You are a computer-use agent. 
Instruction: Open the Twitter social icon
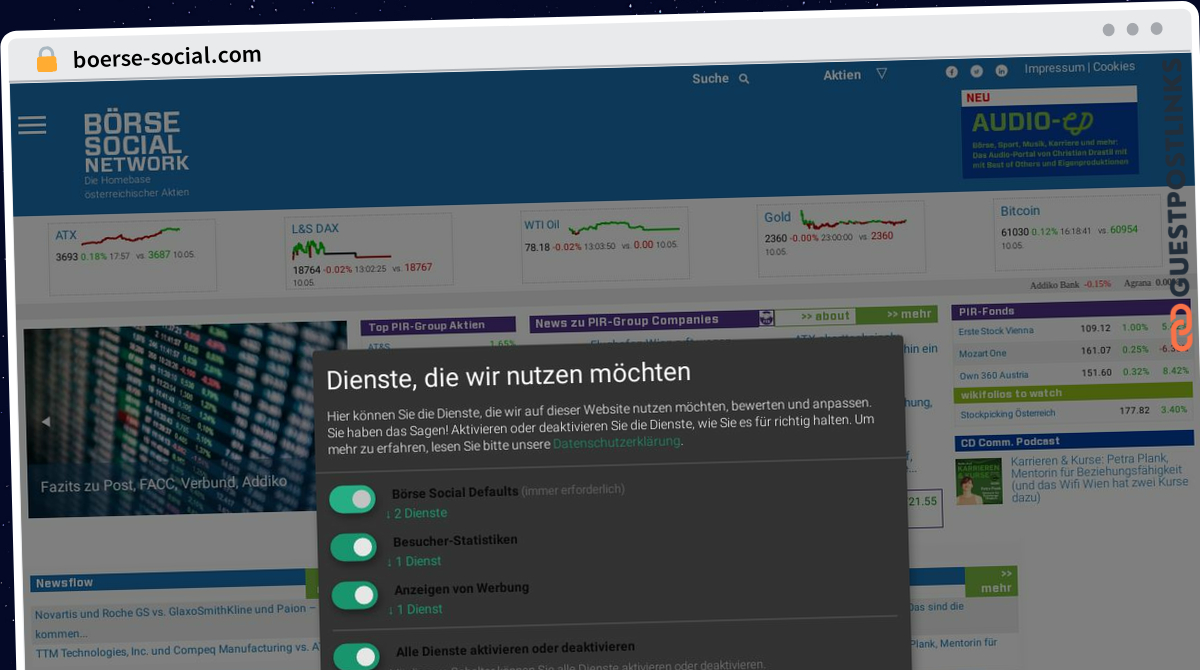[x=977, y=71]
